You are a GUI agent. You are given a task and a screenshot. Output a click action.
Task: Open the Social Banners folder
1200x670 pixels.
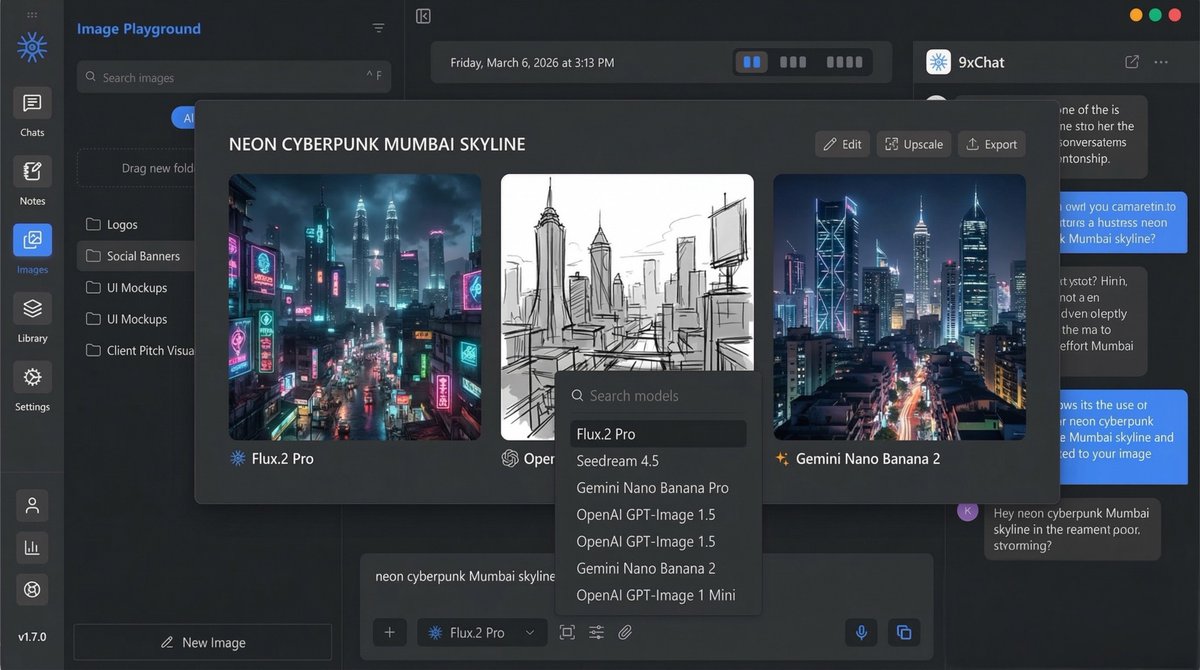point(136,256)
